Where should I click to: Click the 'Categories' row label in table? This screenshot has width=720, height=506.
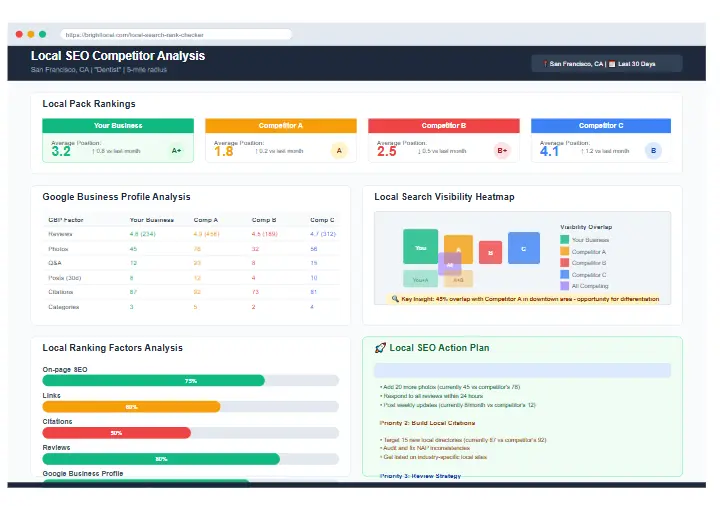click(x=64, y=307)
